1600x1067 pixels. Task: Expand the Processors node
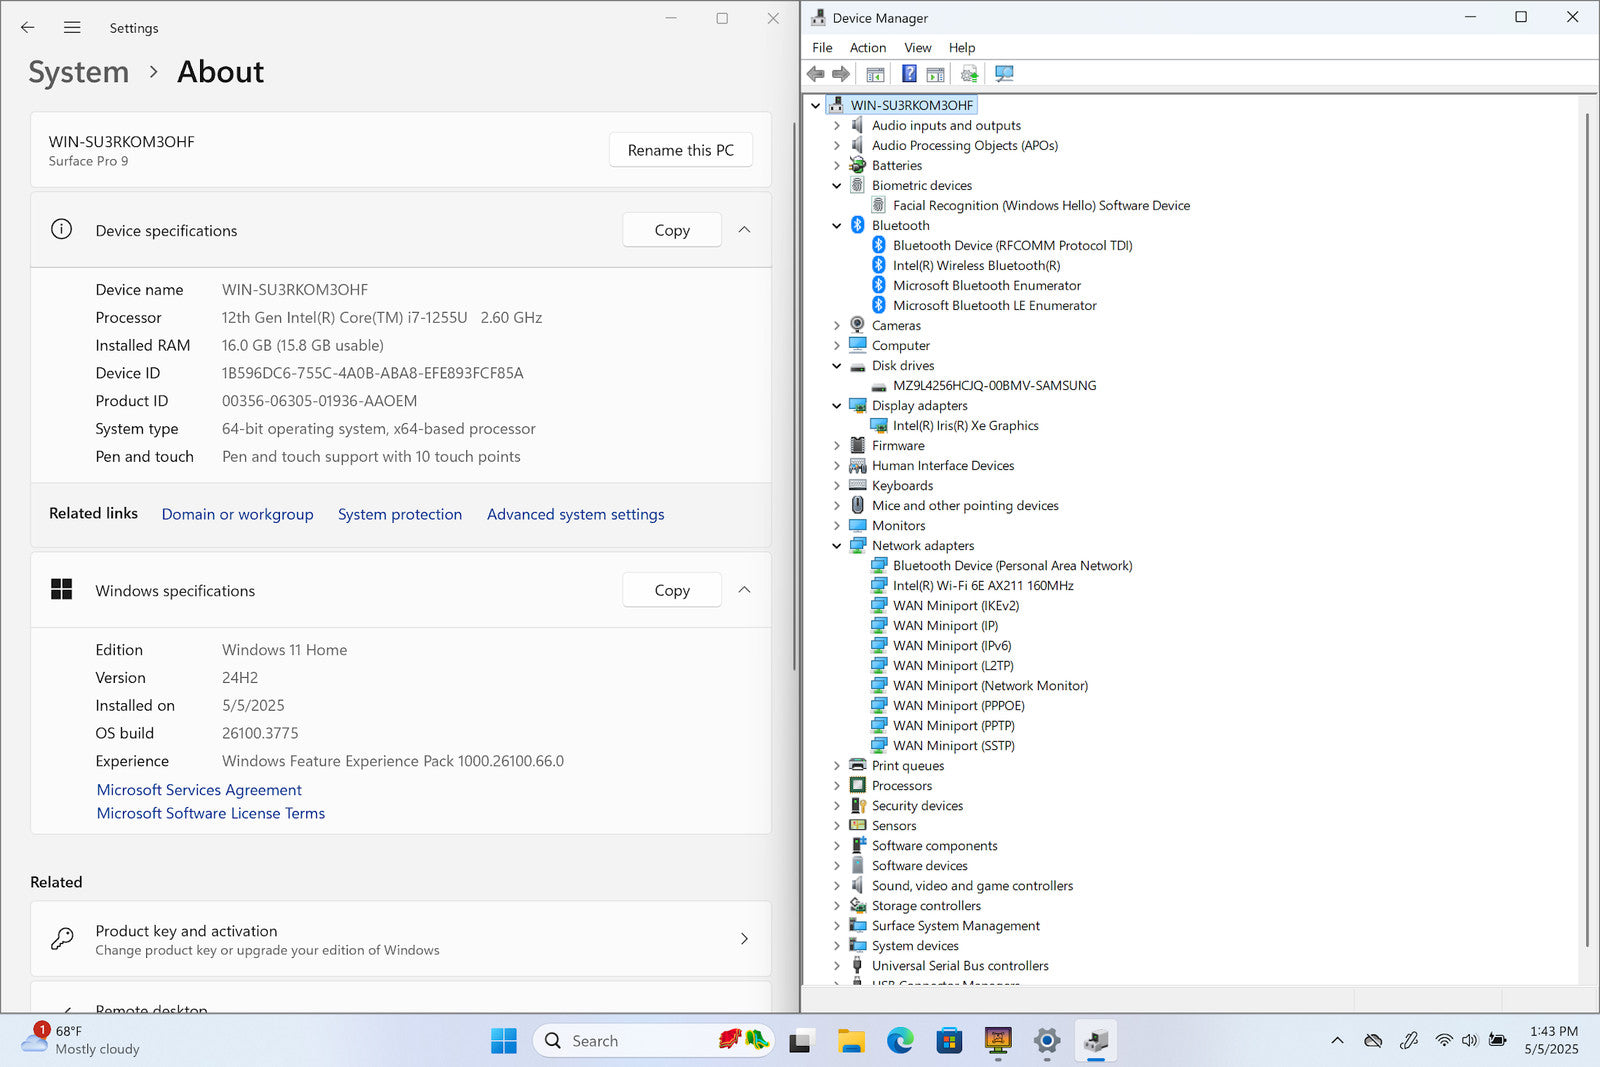pos(837,785)
